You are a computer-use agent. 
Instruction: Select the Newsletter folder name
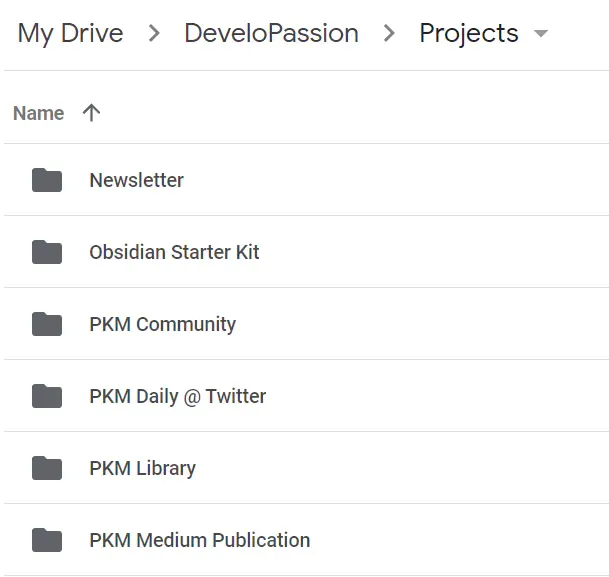pos(136,180)
